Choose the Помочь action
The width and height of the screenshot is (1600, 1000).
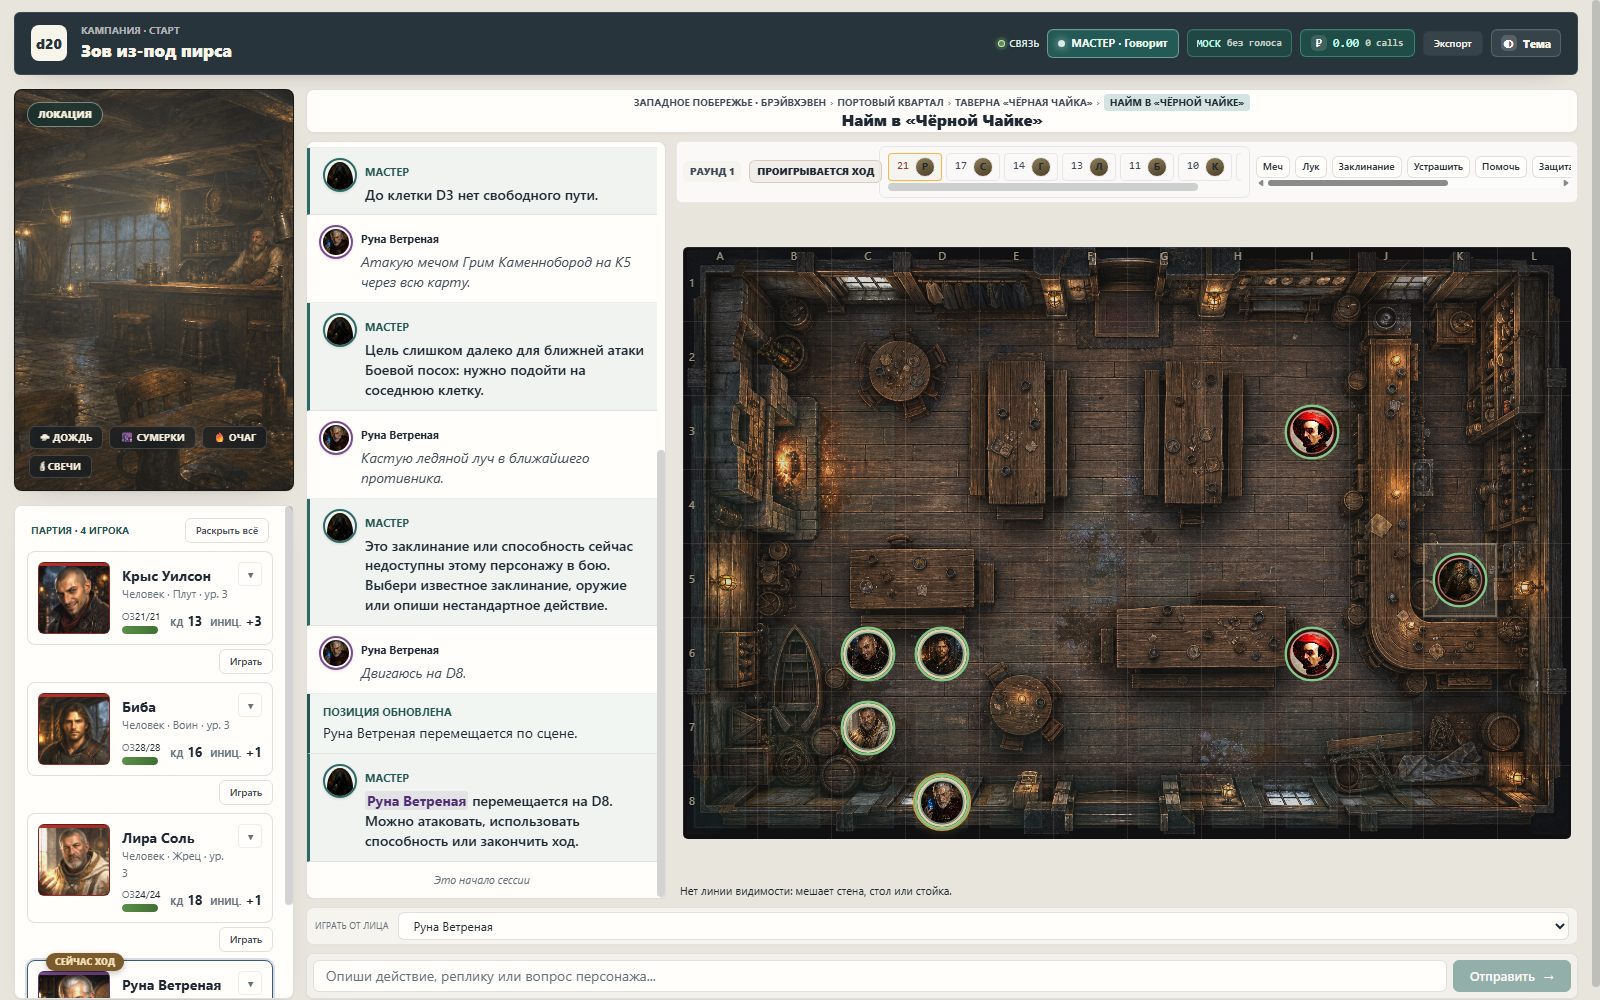1500,166
